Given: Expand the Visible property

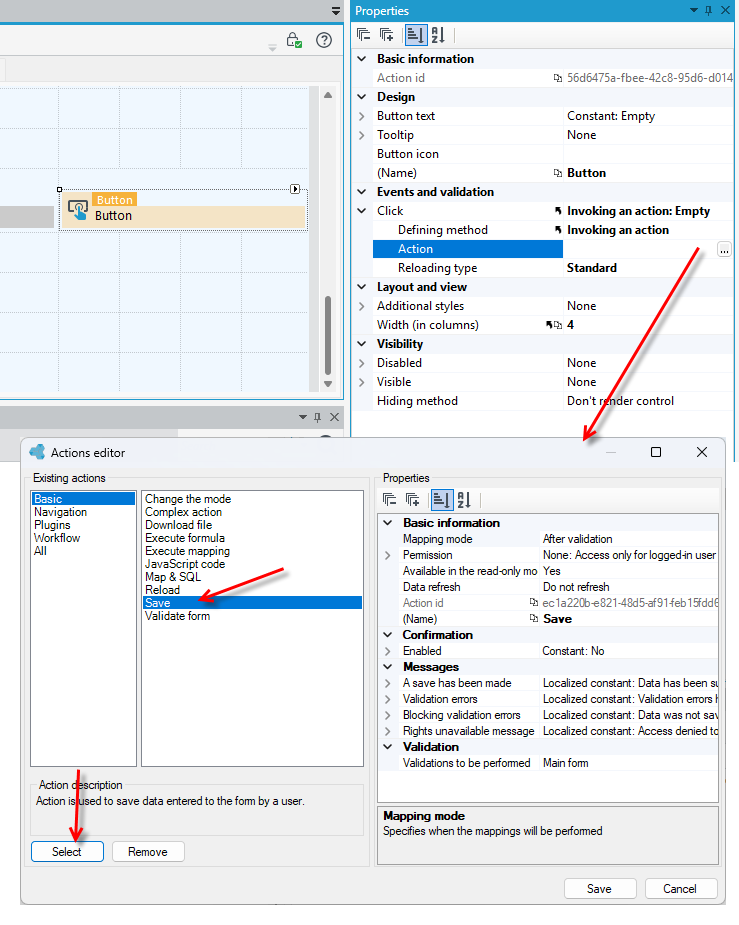Looking at the screenshot, I should (x=362, y=382).
